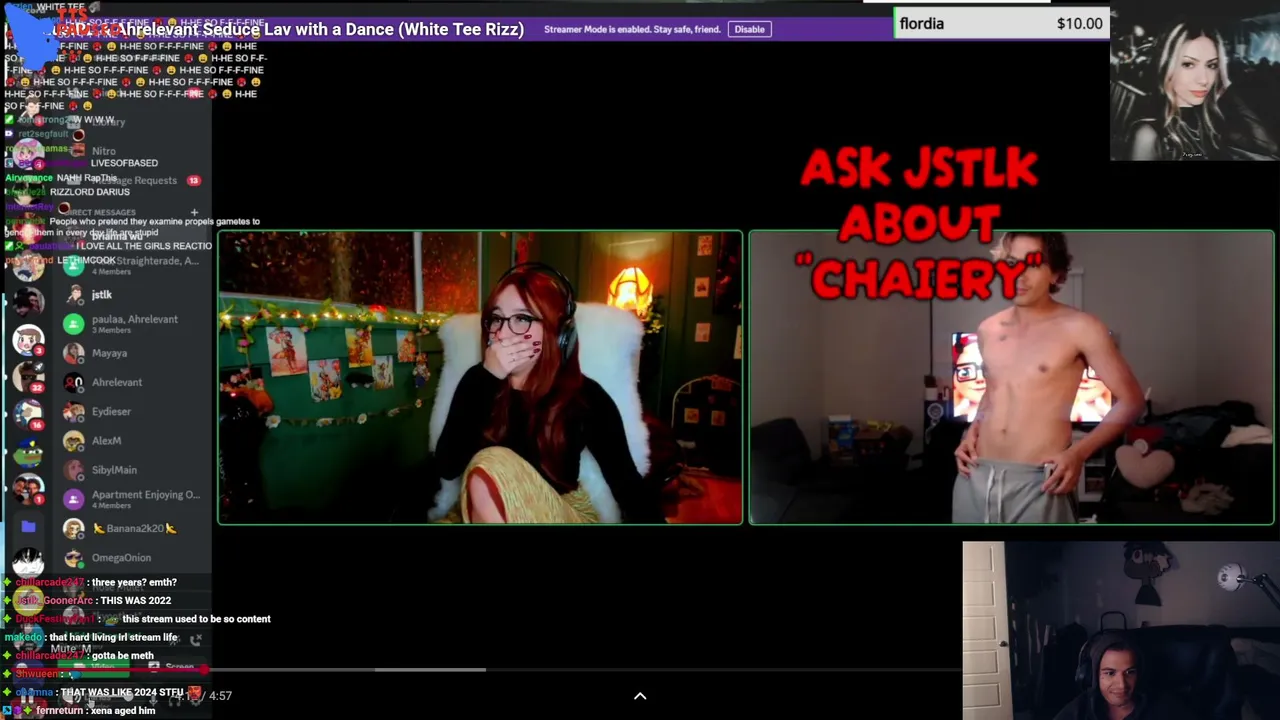Open the server with the 16 notification badge
The width and height of the screenshot is (1280, 720).
tap(28, 414)
